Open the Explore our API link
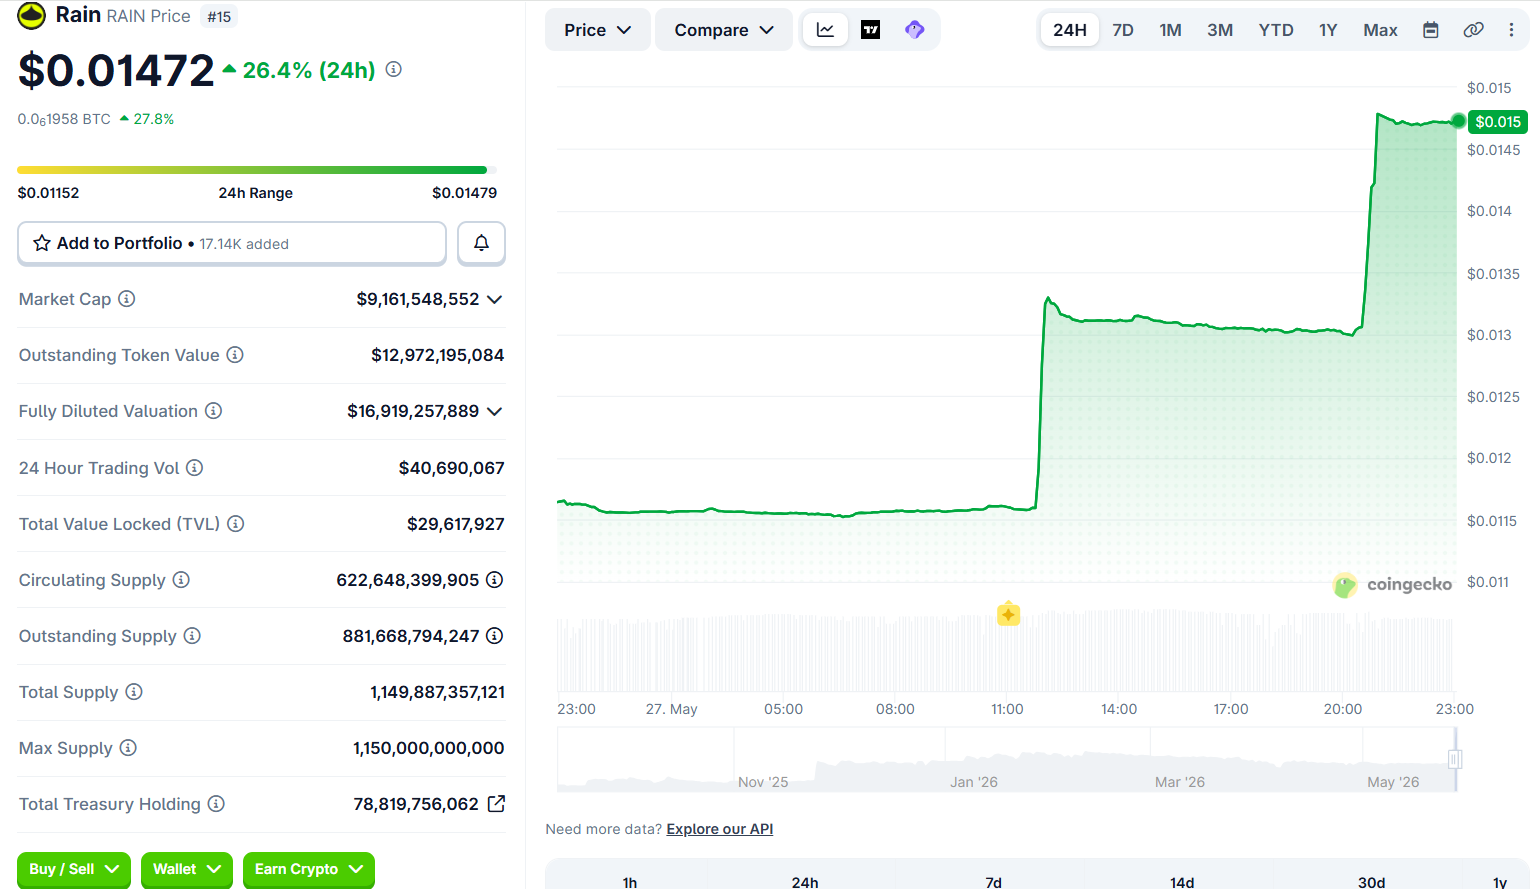This screenshot has width=1540, height=889. [720, 829]
